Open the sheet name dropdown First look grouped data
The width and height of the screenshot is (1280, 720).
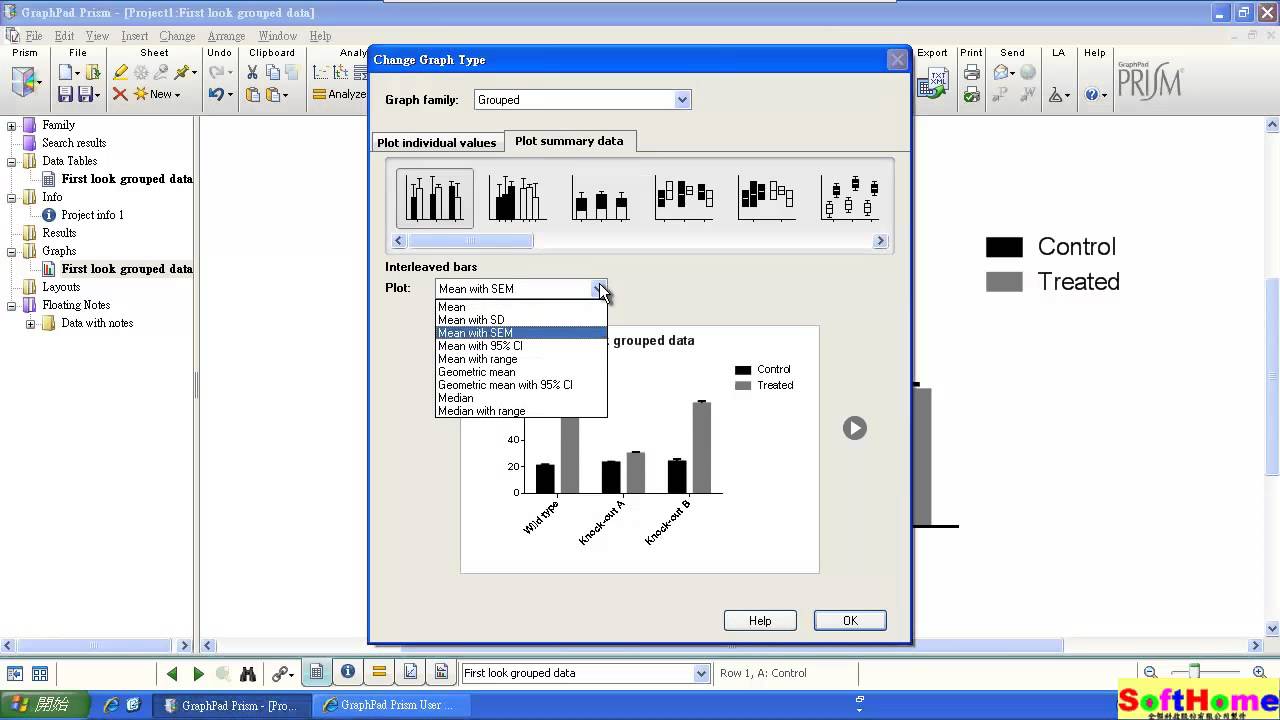coord(701,674)
